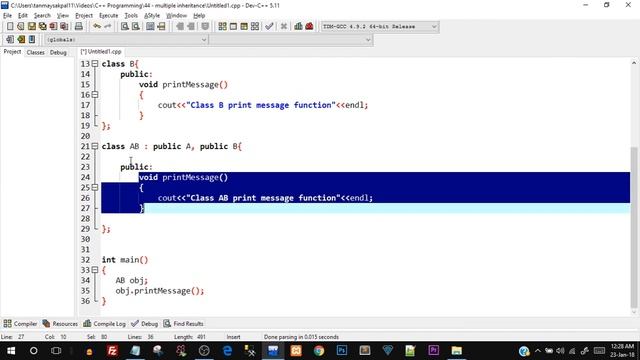The image size is (640, 360).
Task: Open the Compile Log bottom tab
Action: coord(104,324)
